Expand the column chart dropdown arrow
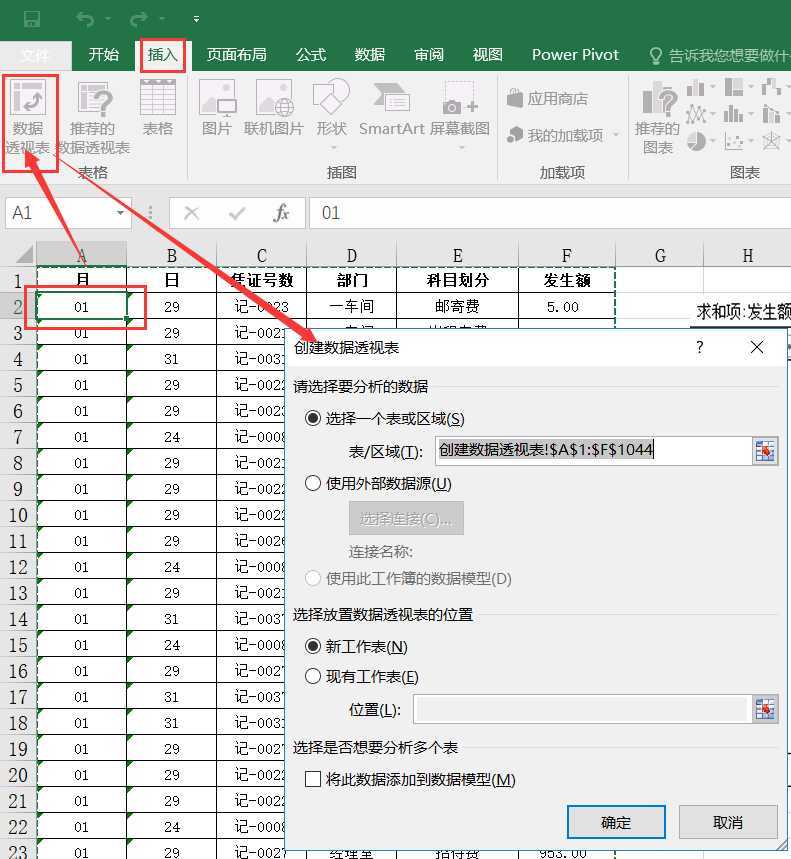This screenshot has height=859, width=791. (713, 87)
